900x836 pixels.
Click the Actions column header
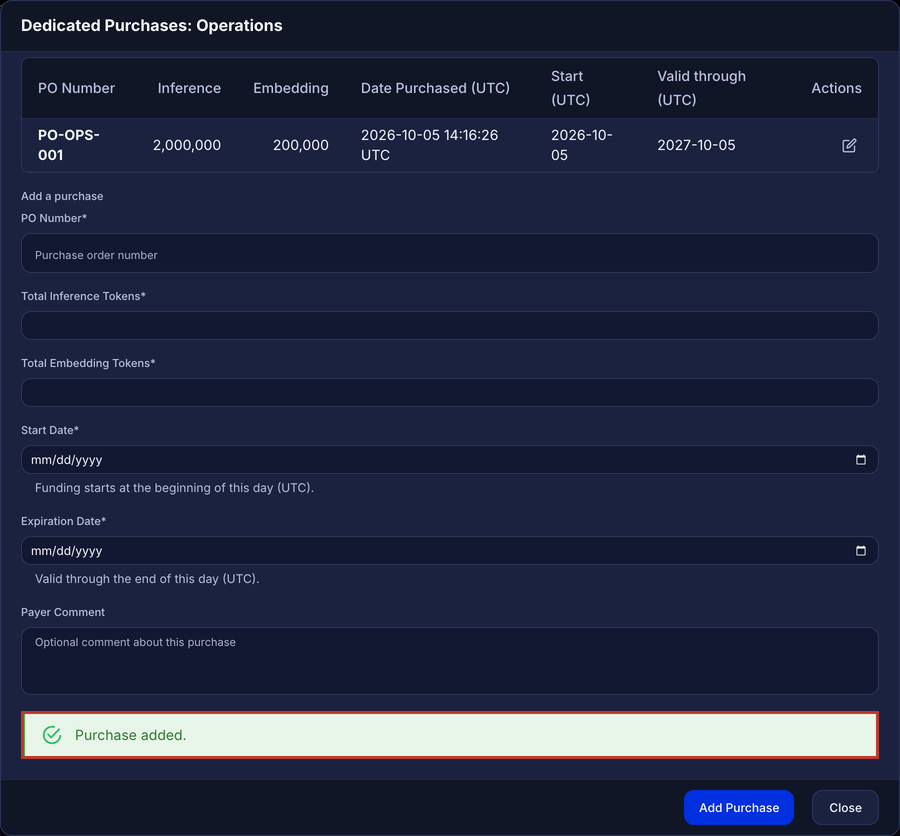click(x=836, y=88)
